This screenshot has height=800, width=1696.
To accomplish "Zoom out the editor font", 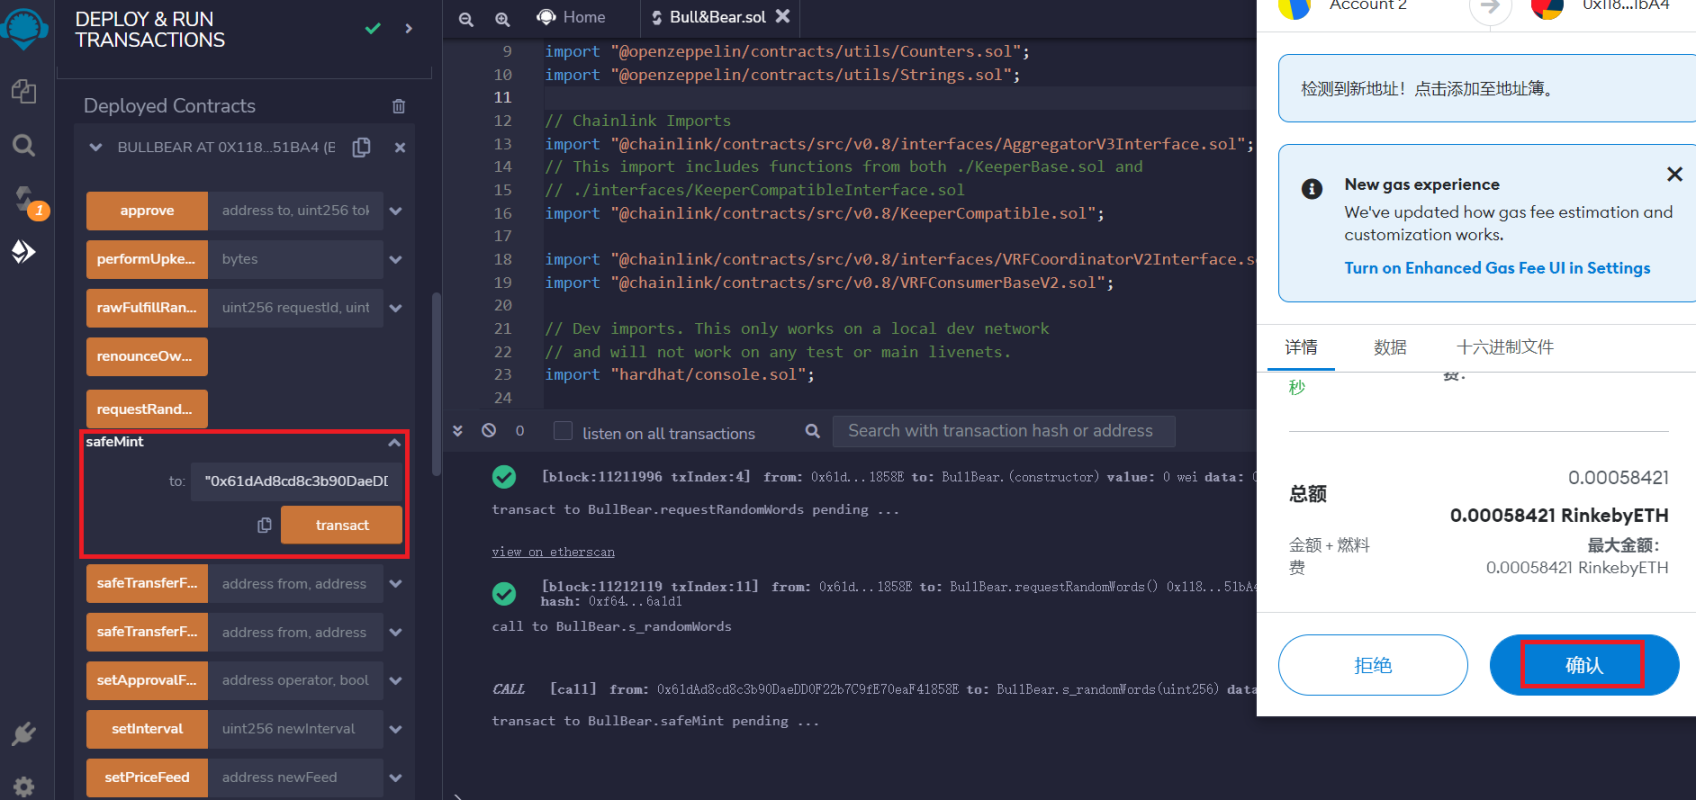I will (x=466, y=18).
